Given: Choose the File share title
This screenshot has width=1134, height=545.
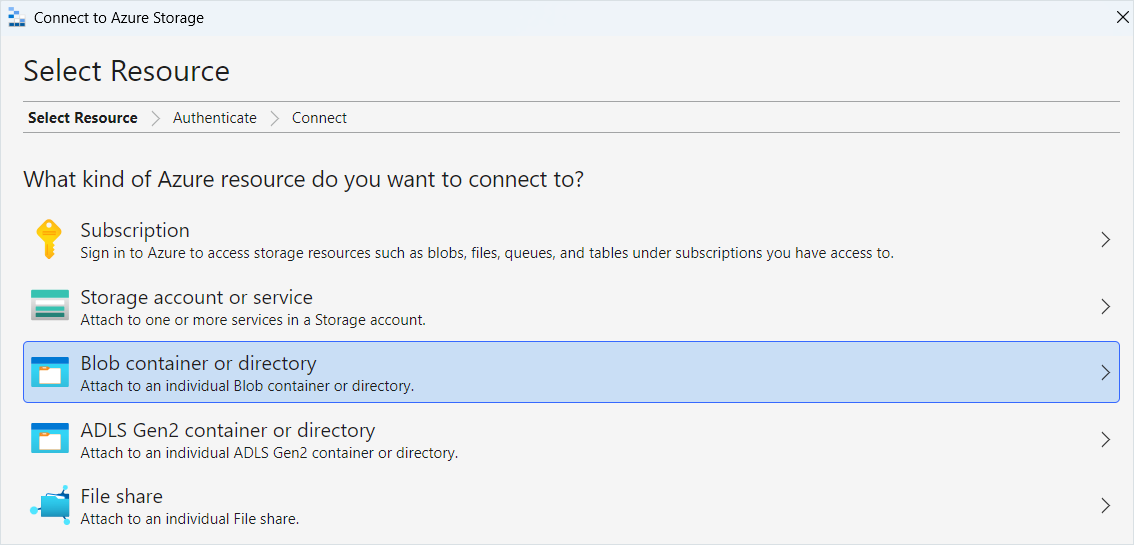Looking at the screenshot, I should pos(122,496).
